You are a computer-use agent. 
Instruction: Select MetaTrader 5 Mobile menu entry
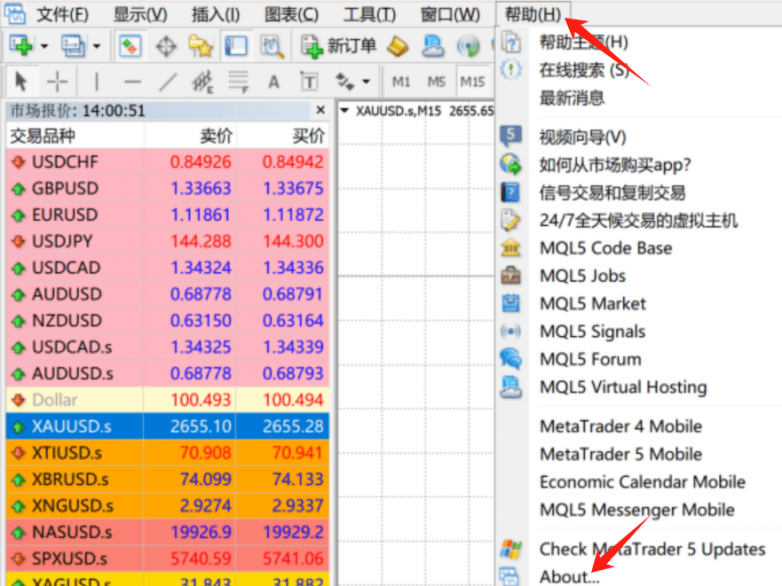621,454
